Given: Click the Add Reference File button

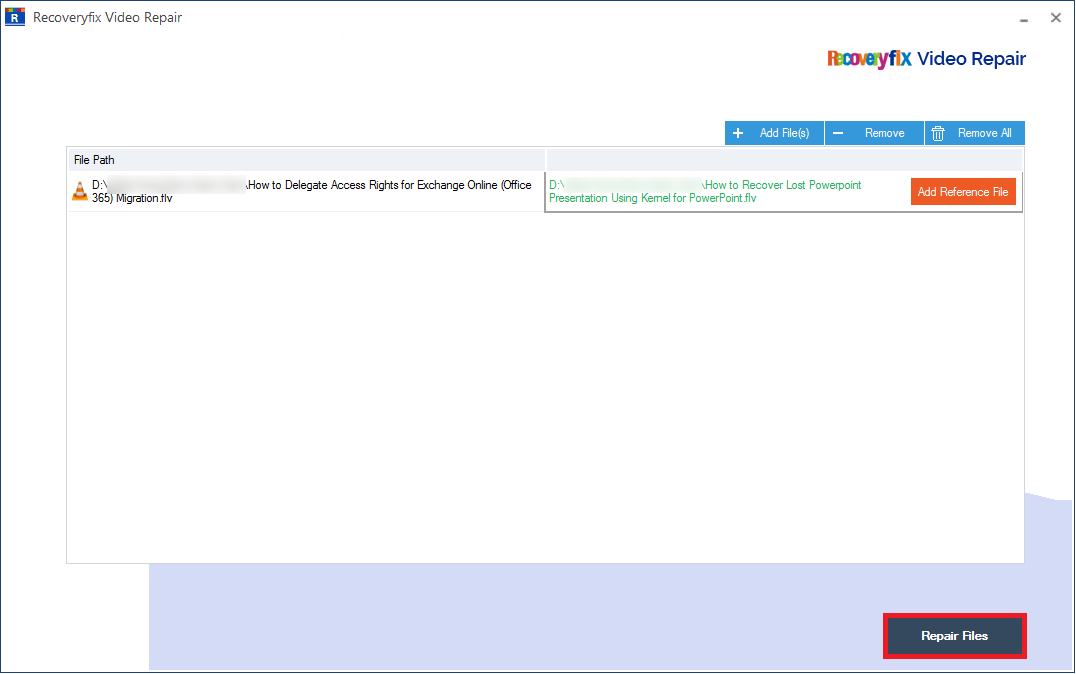Looking at the screenshot, I should [x=963, y=192].
